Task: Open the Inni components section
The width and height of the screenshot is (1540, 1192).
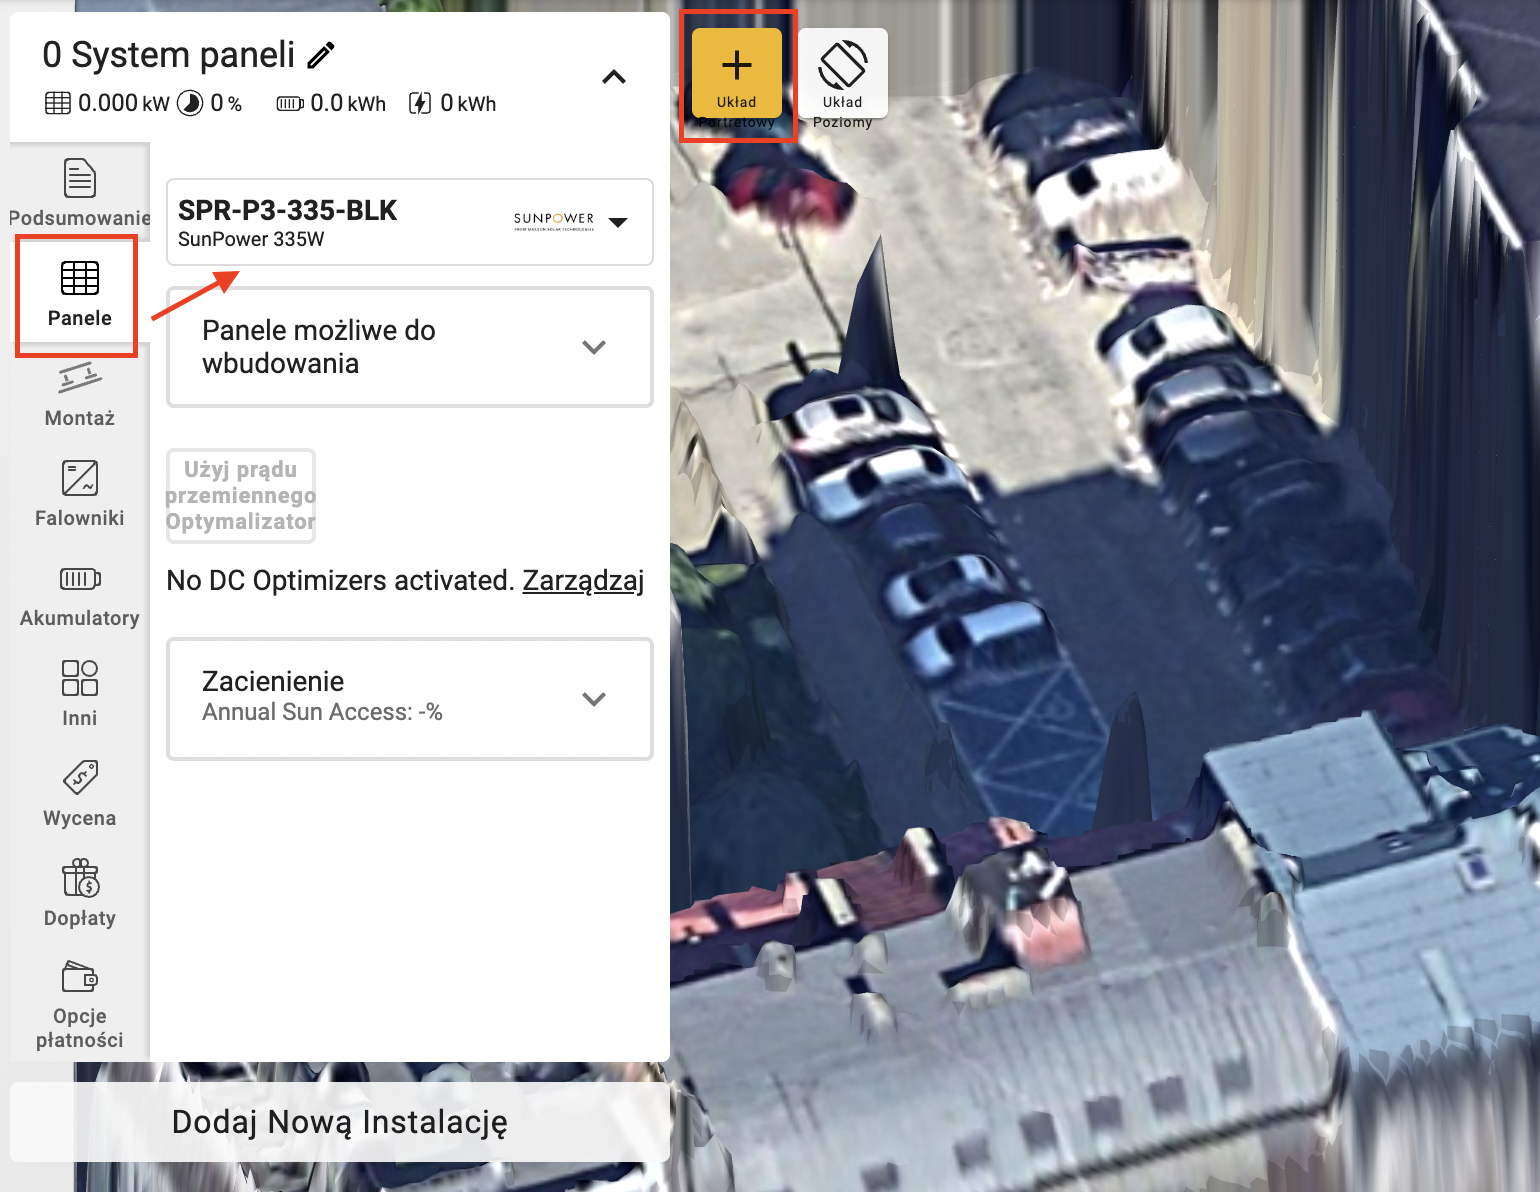Action: click(80, 693)
